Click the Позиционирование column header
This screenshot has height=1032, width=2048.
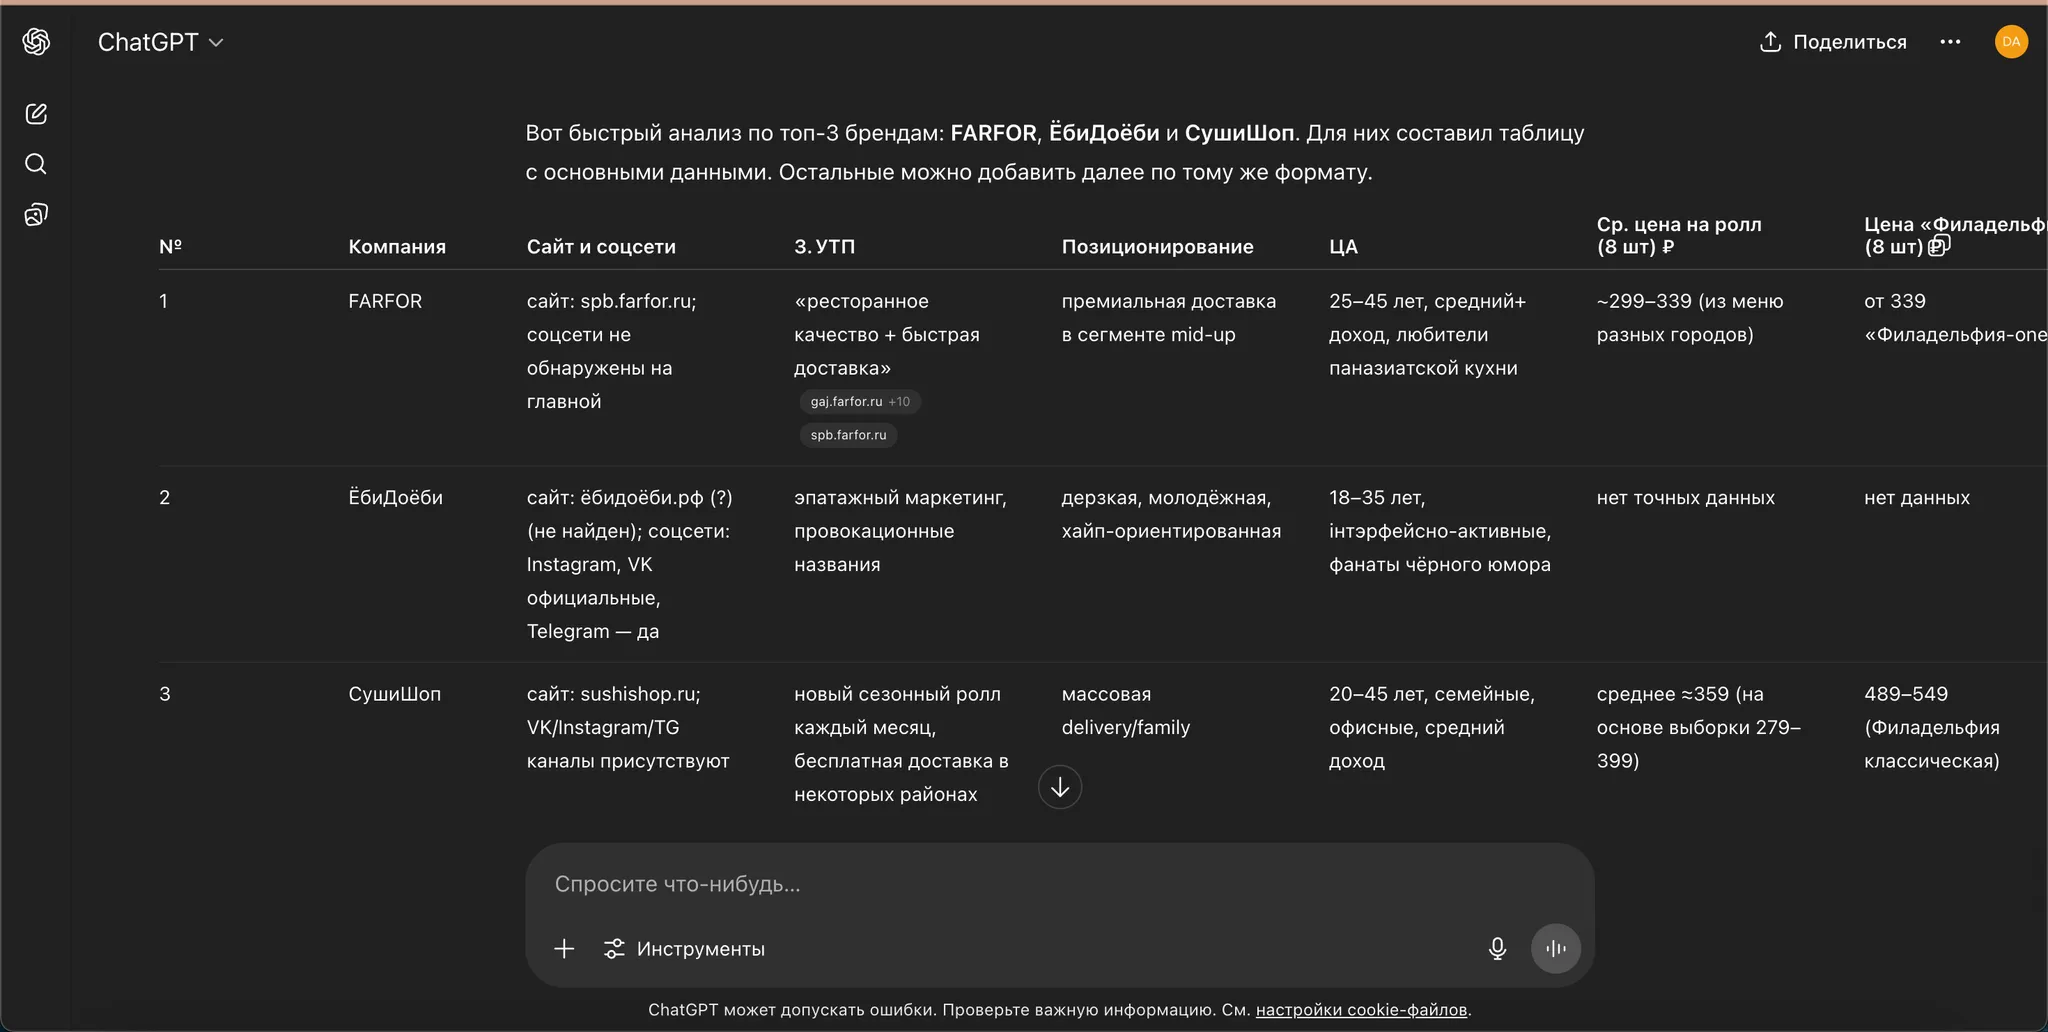click(x=1157, y=247)
